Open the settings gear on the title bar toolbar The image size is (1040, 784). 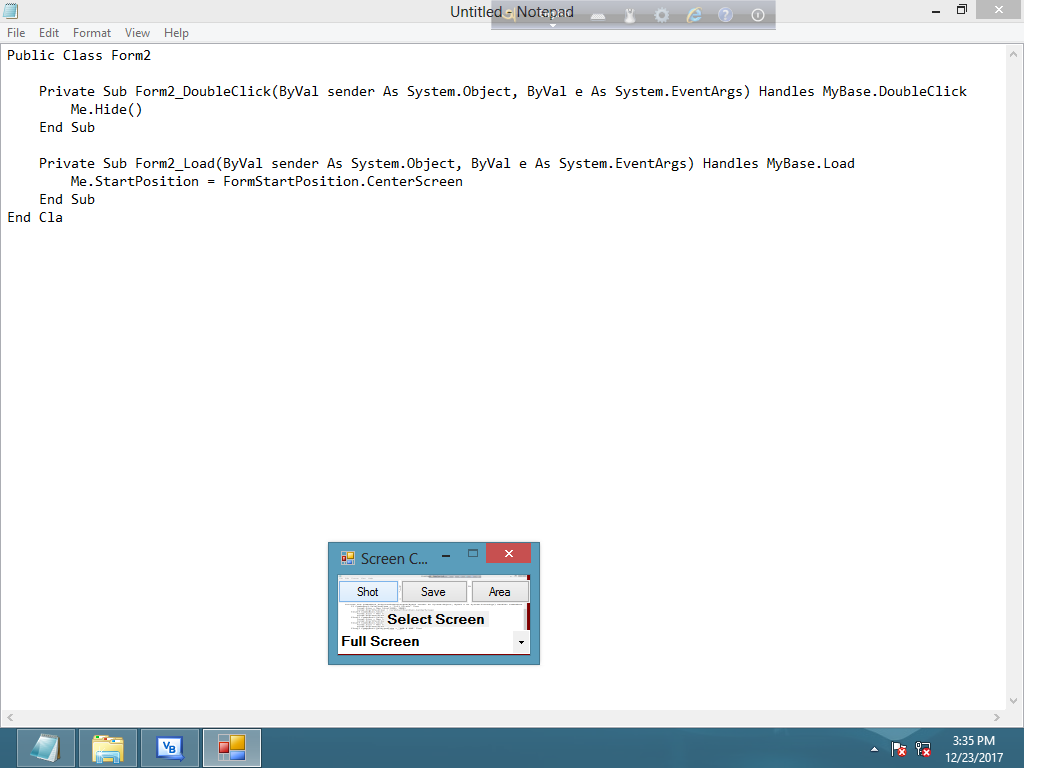(x=662, y=14)
